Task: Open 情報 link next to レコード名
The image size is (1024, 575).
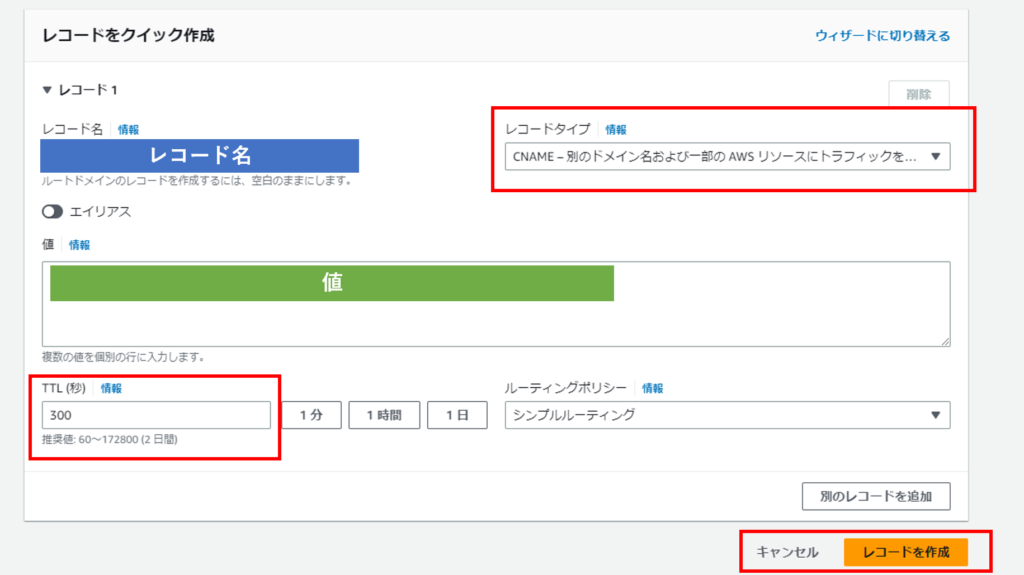Action: click(x=128, y=129)
